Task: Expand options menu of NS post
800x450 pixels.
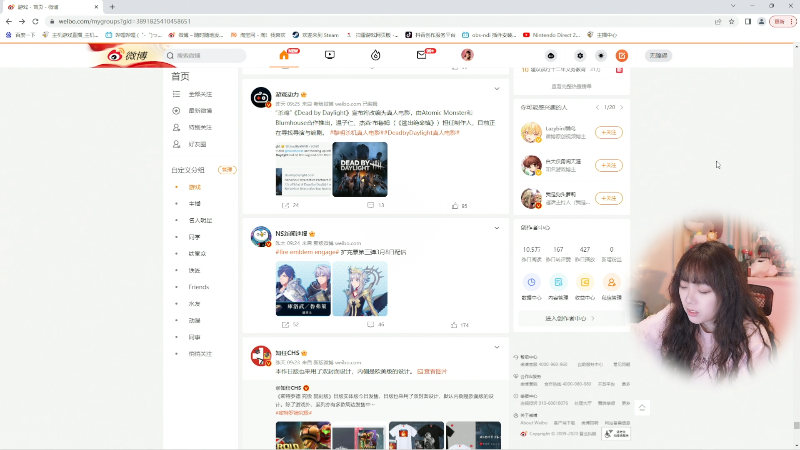Action: [x=496, y=228]
